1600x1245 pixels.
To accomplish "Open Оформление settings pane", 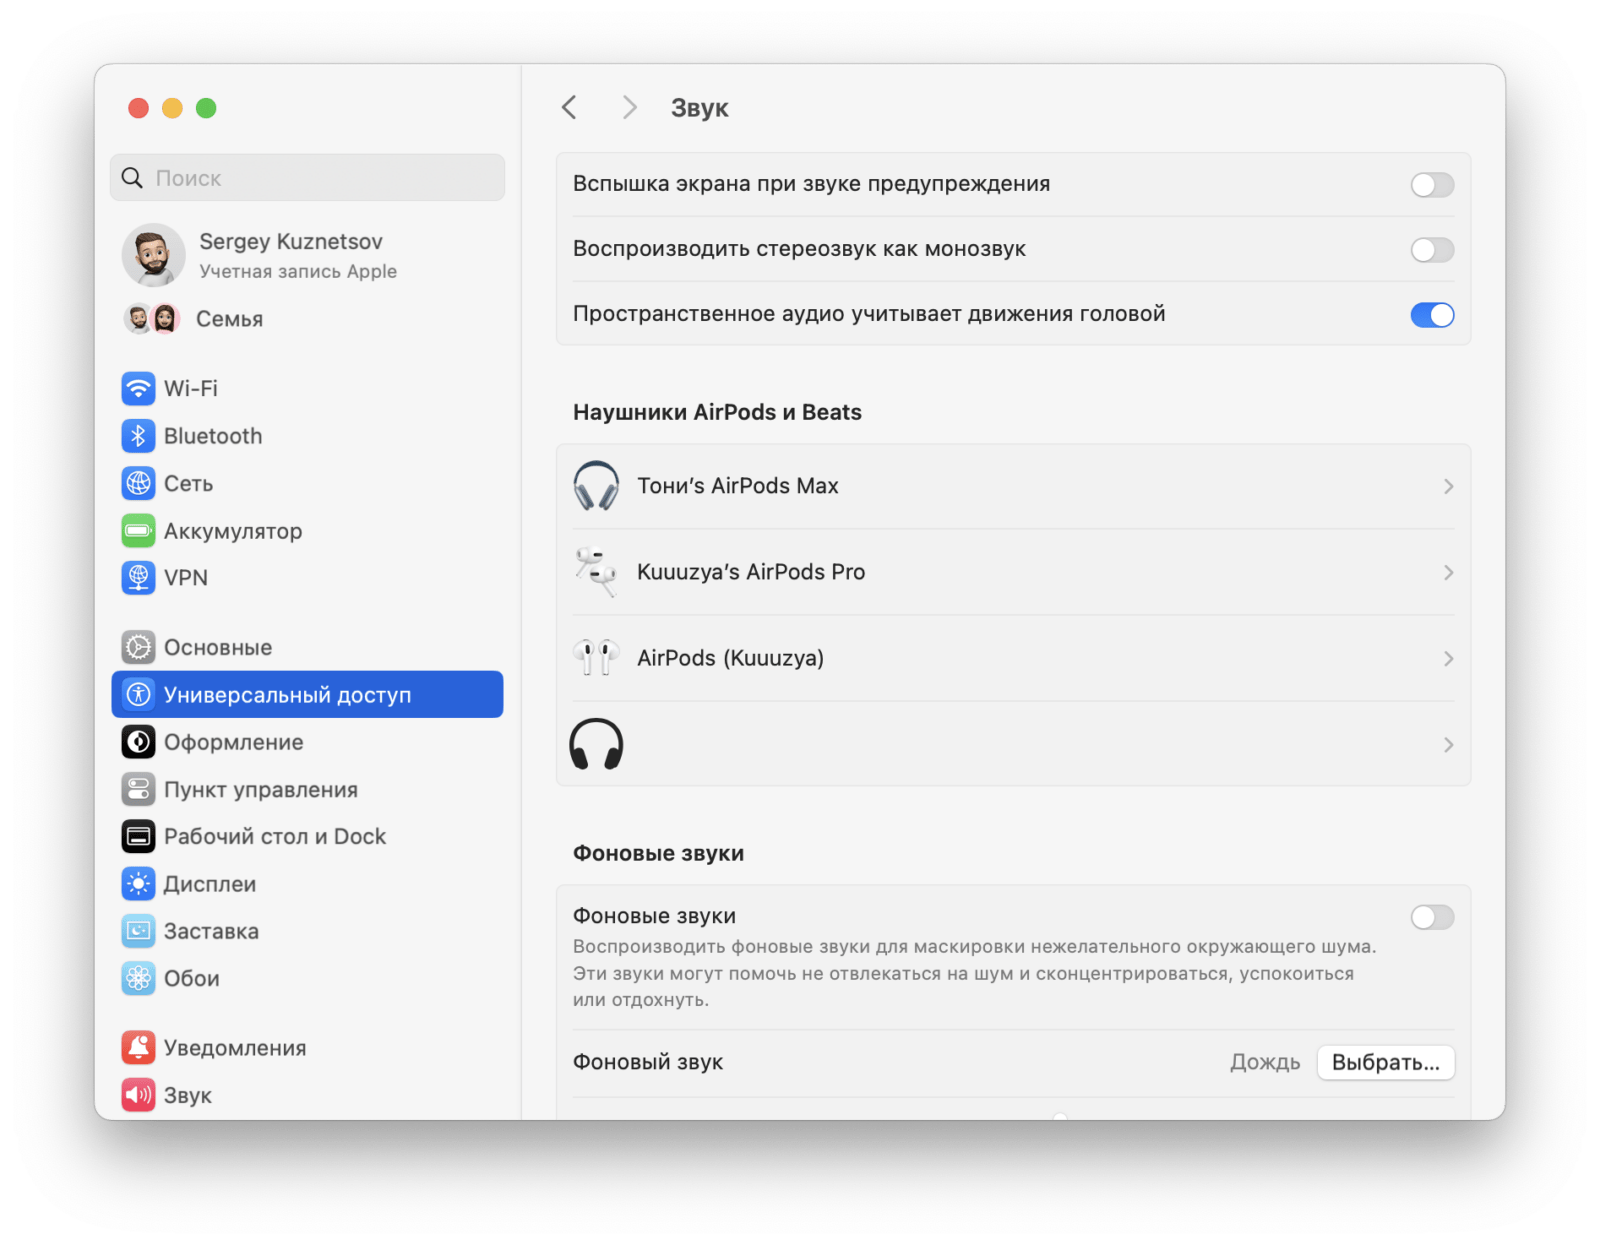I will (307, 742).
